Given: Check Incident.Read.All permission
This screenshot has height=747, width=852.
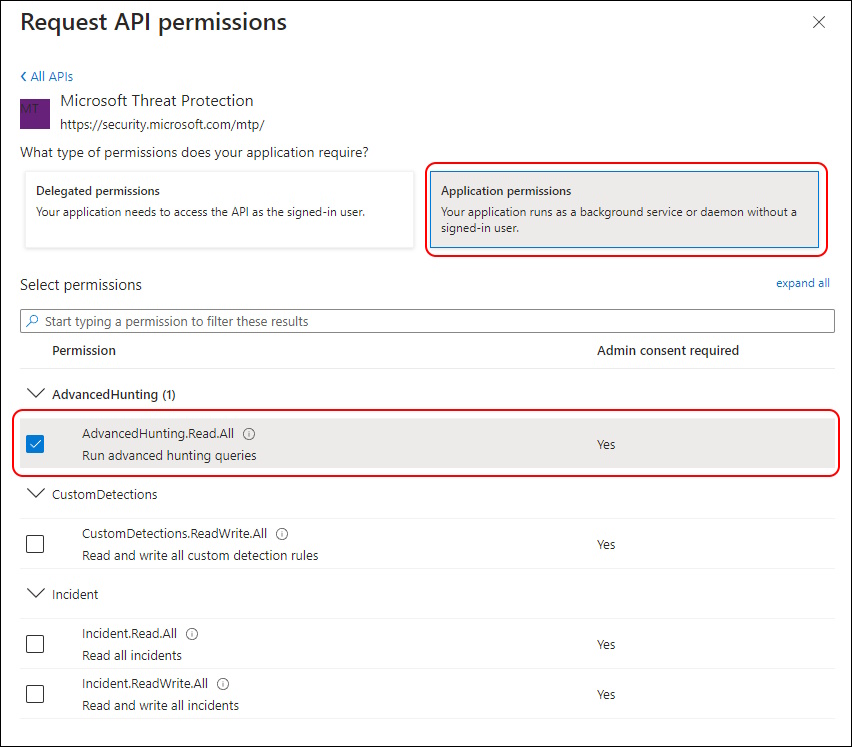Looking at the screenshot, I should pos(35,644).
